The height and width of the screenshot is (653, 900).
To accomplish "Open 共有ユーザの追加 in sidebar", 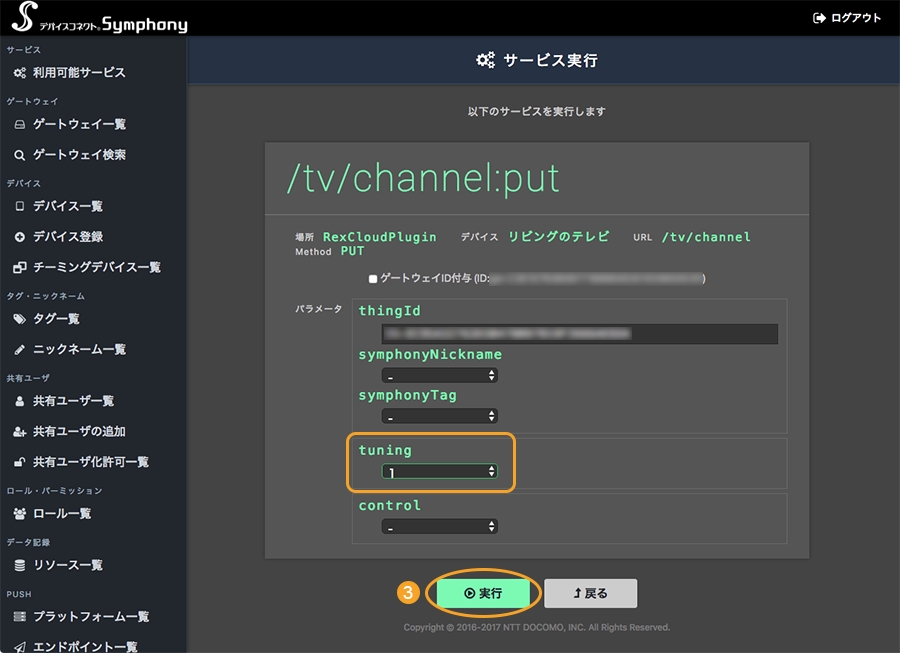I will tap(79, 432).
